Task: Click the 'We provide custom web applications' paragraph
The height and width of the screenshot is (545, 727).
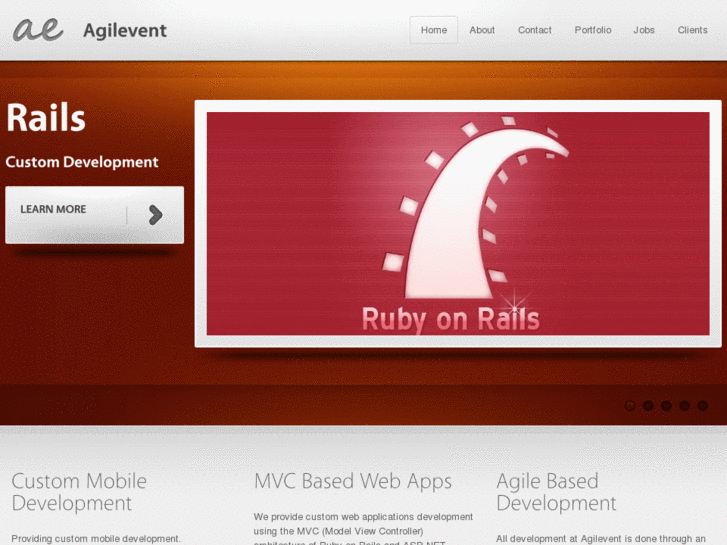Action: 363,529
